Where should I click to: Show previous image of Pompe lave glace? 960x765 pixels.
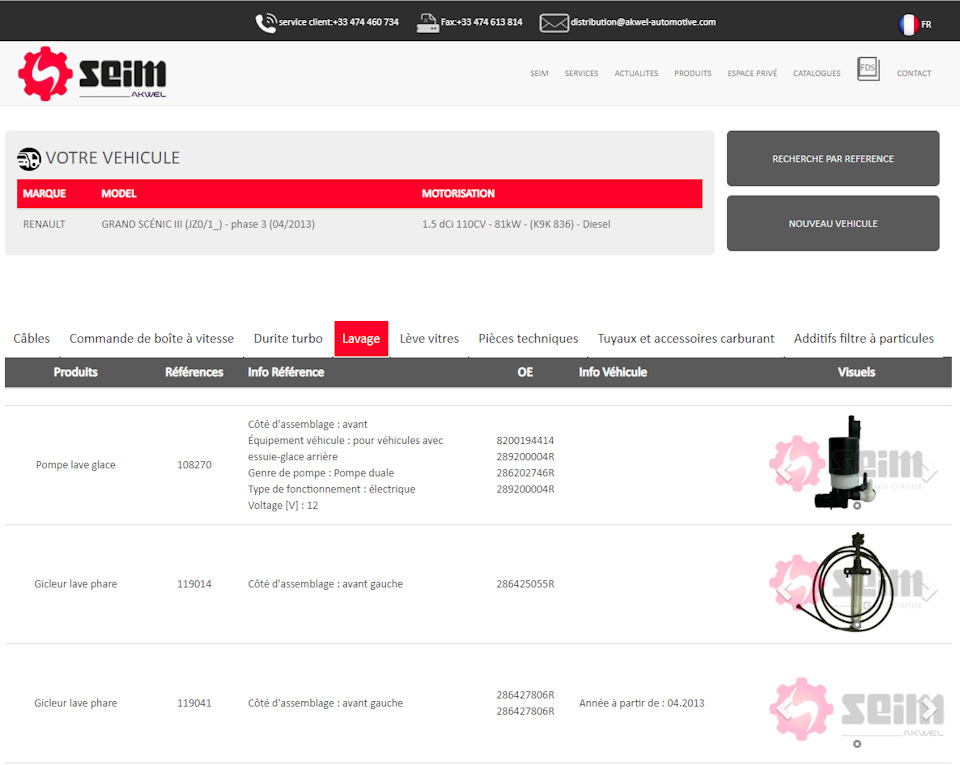point(784,471)
